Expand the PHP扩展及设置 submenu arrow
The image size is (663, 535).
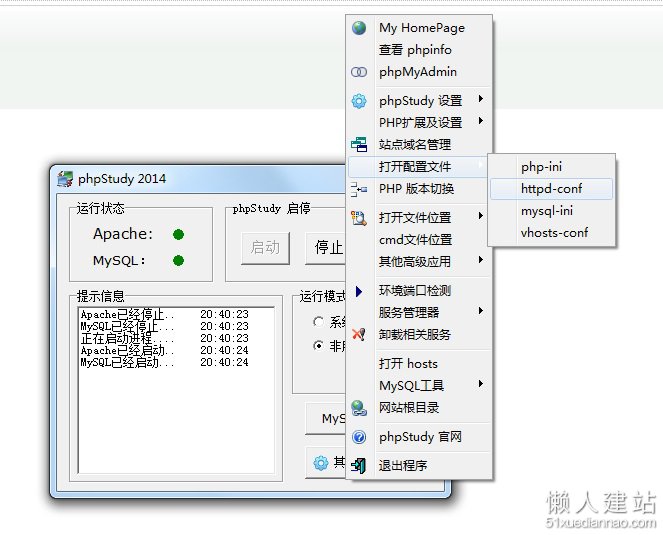coord(481,121)
